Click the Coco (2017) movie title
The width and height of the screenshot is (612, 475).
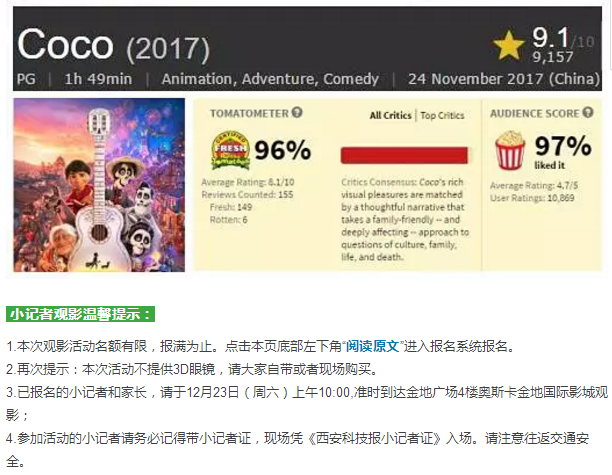[x=114, y=45]
